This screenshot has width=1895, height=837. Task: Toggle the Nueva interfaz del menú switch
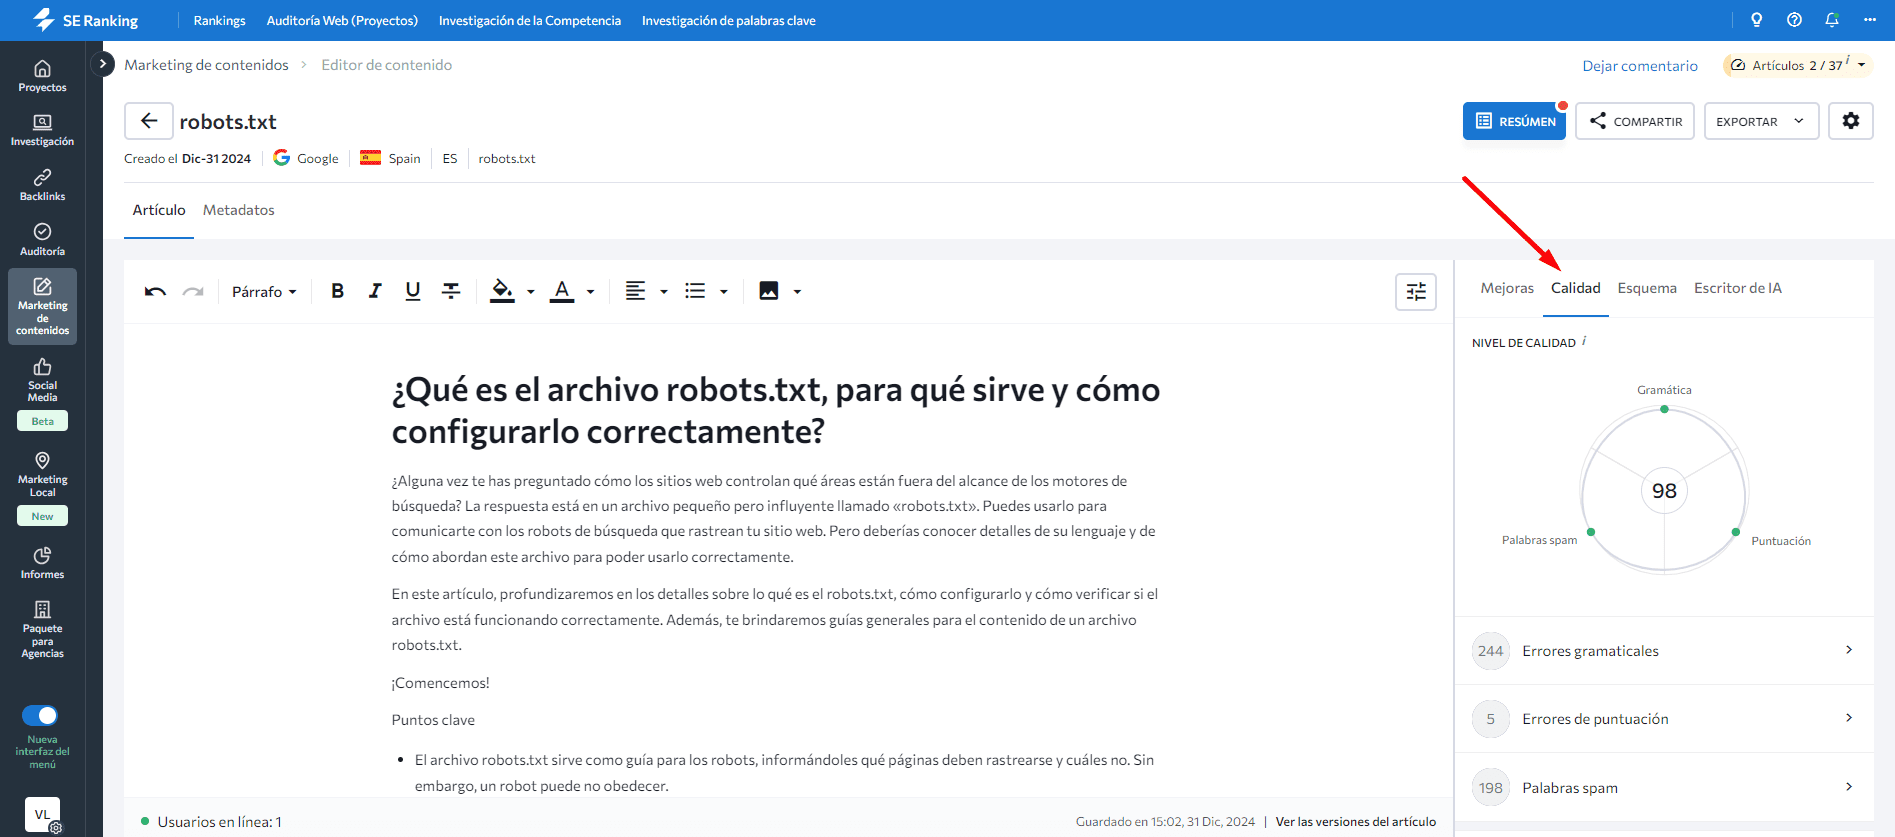[40, 715]
